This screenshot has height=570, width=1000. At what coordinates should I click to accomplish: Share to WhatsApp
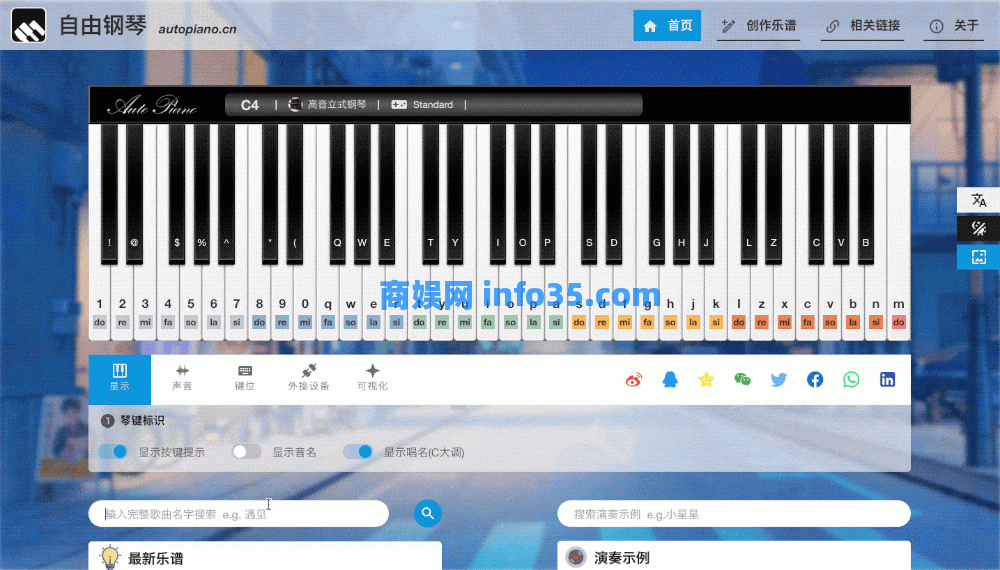851,380
